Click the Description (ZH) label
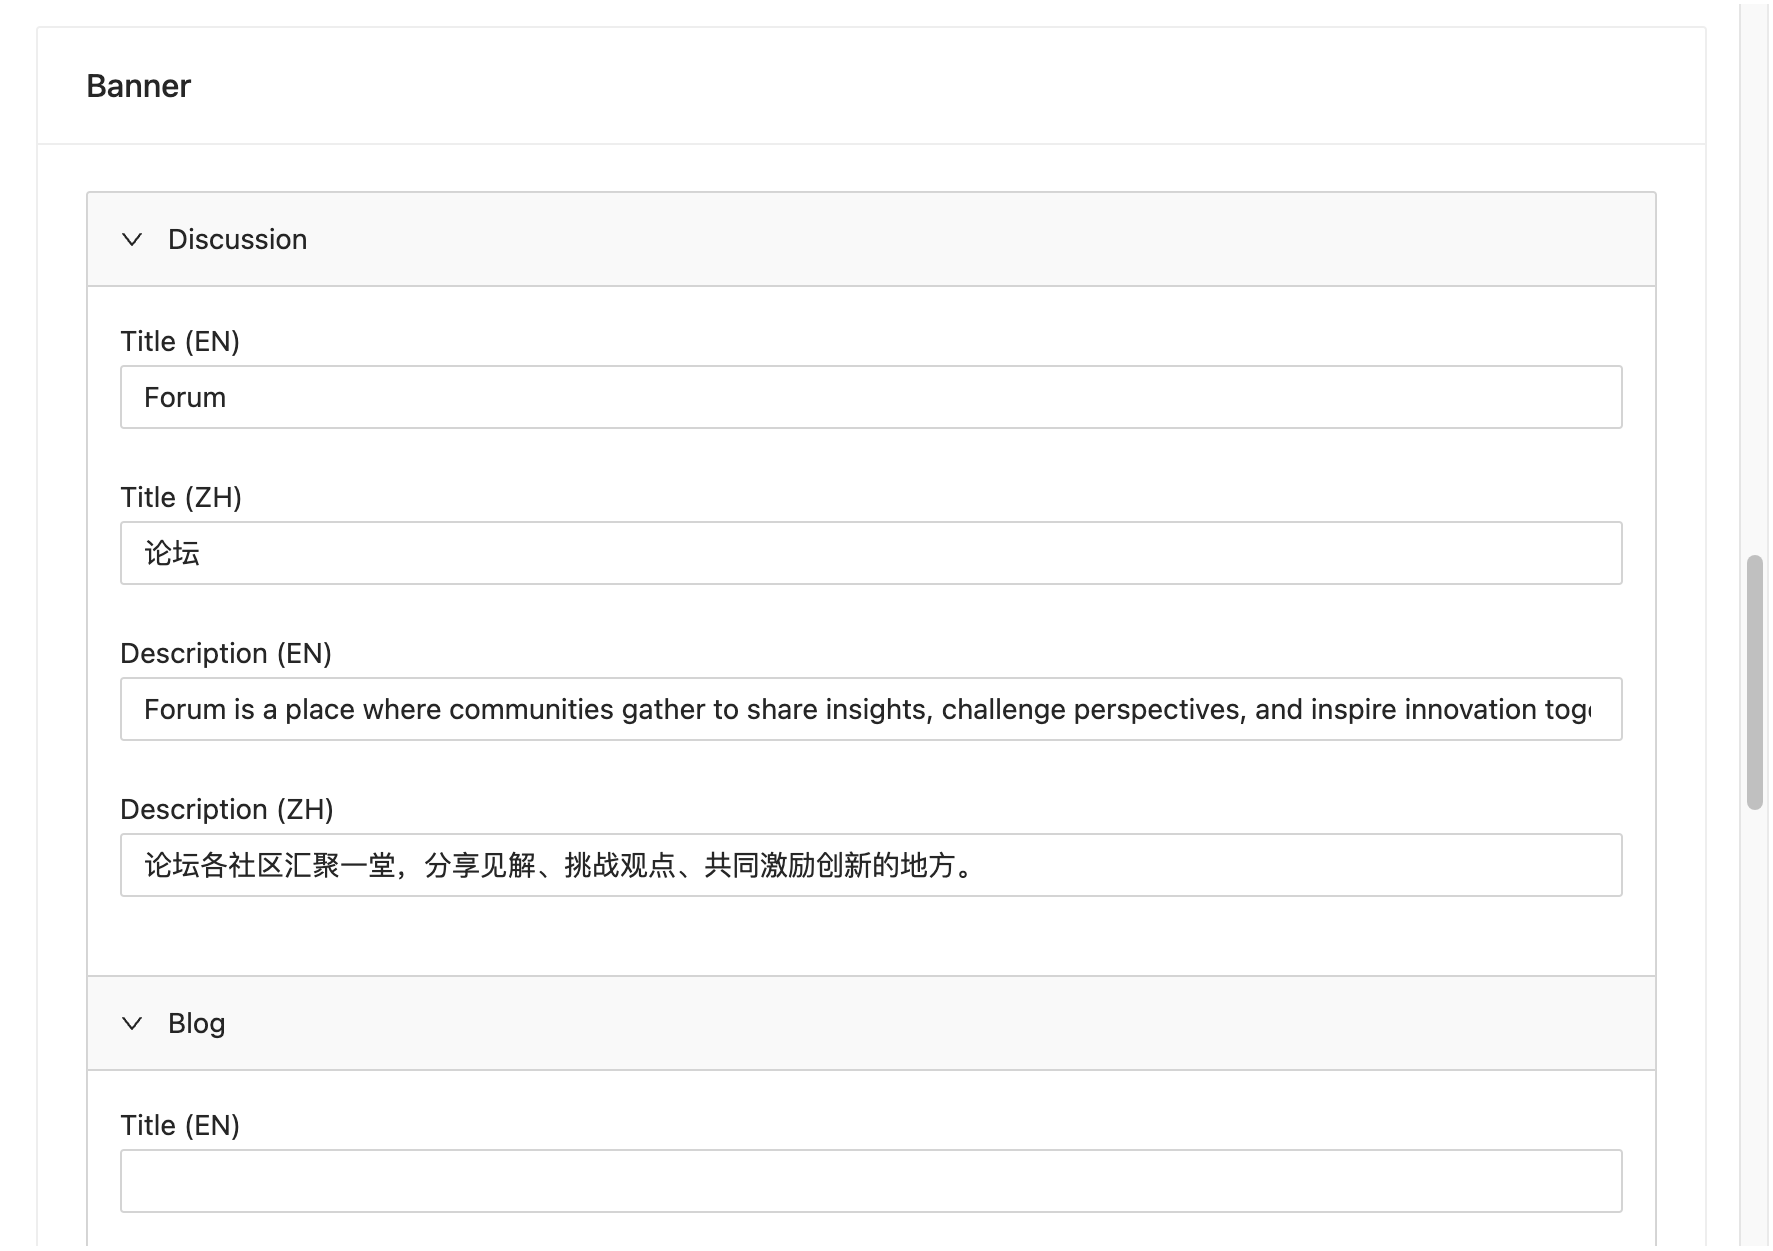Image resolution: width=1773 pixels, height=1251 pixels. [227, 810]
